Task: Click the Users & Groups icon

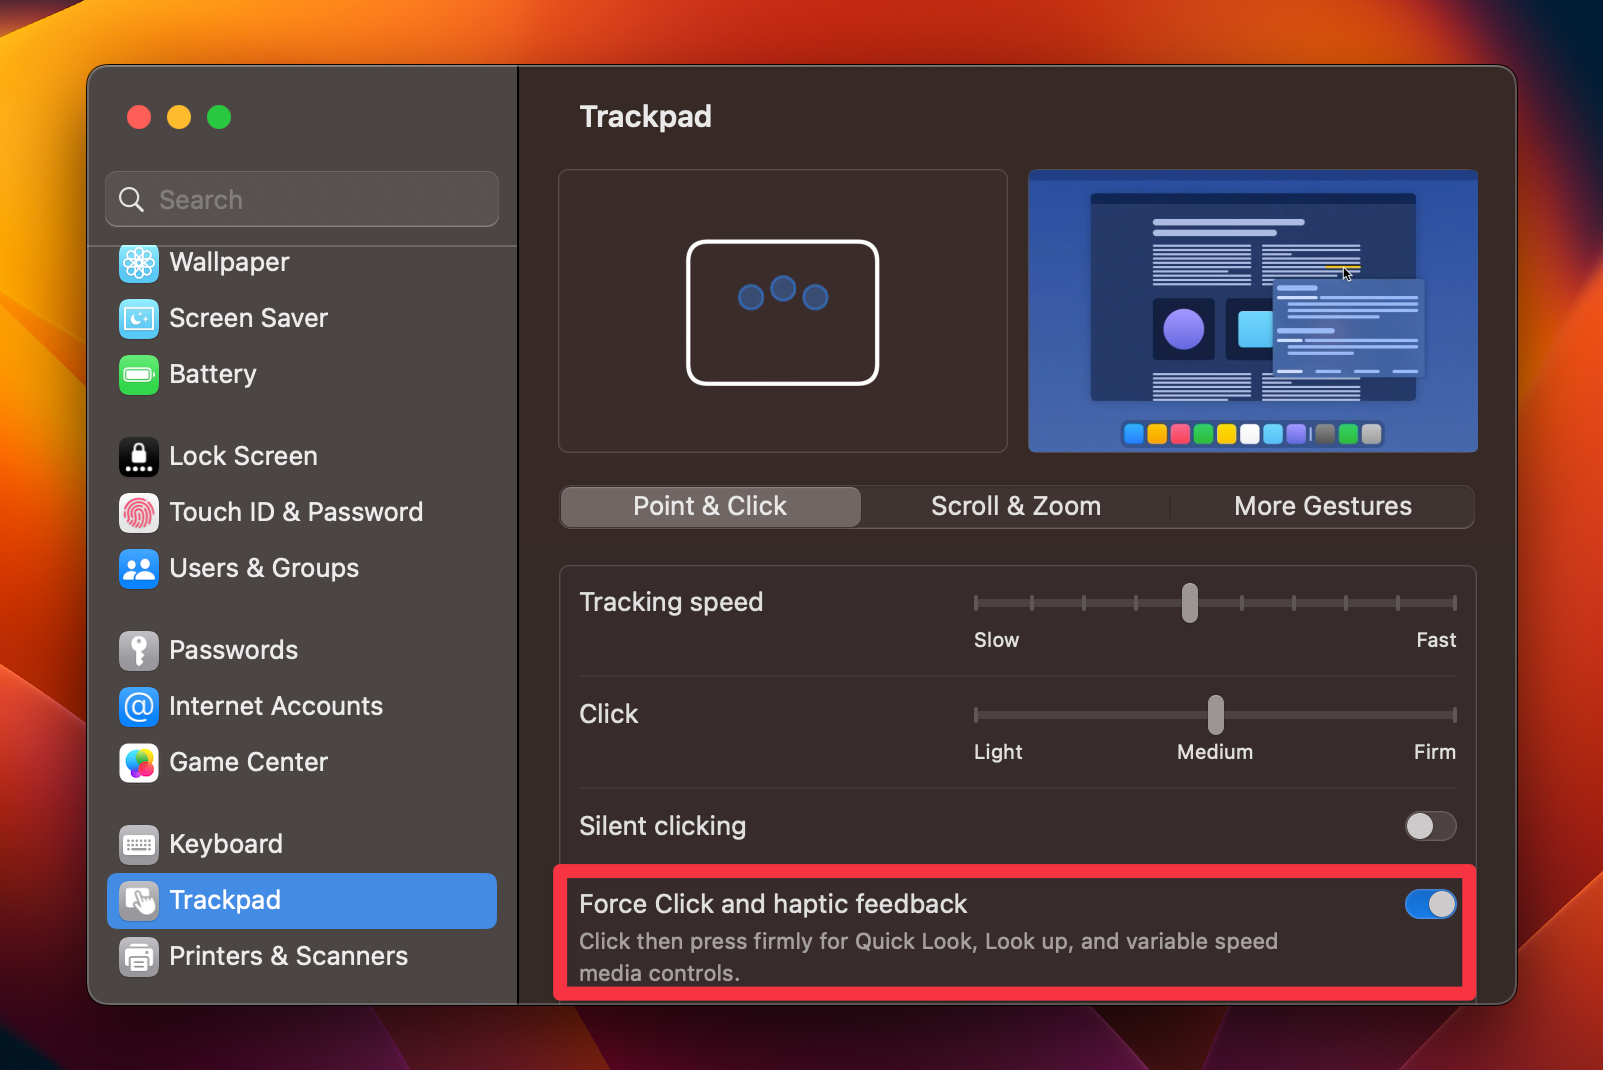Action: coord(139,568)
